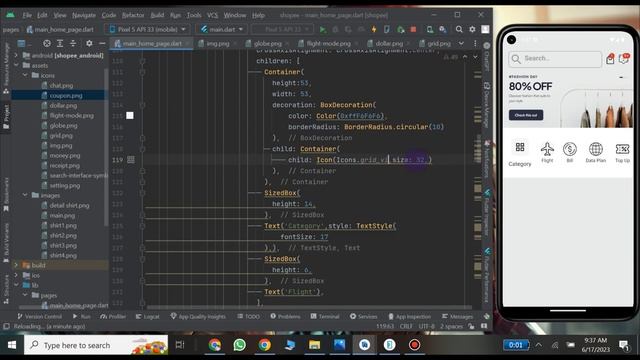Tap the Check this out banner button
640x360 pixels.
pos(526,115)
